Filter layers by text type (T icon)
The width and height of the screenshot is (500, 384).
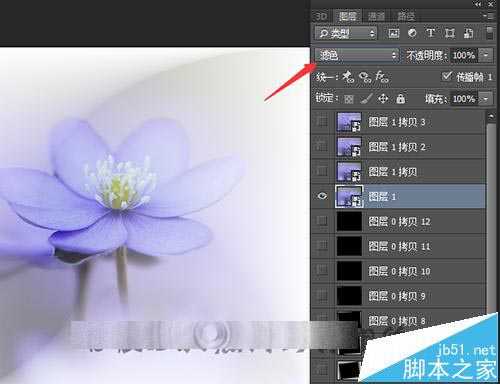[431, 33]
